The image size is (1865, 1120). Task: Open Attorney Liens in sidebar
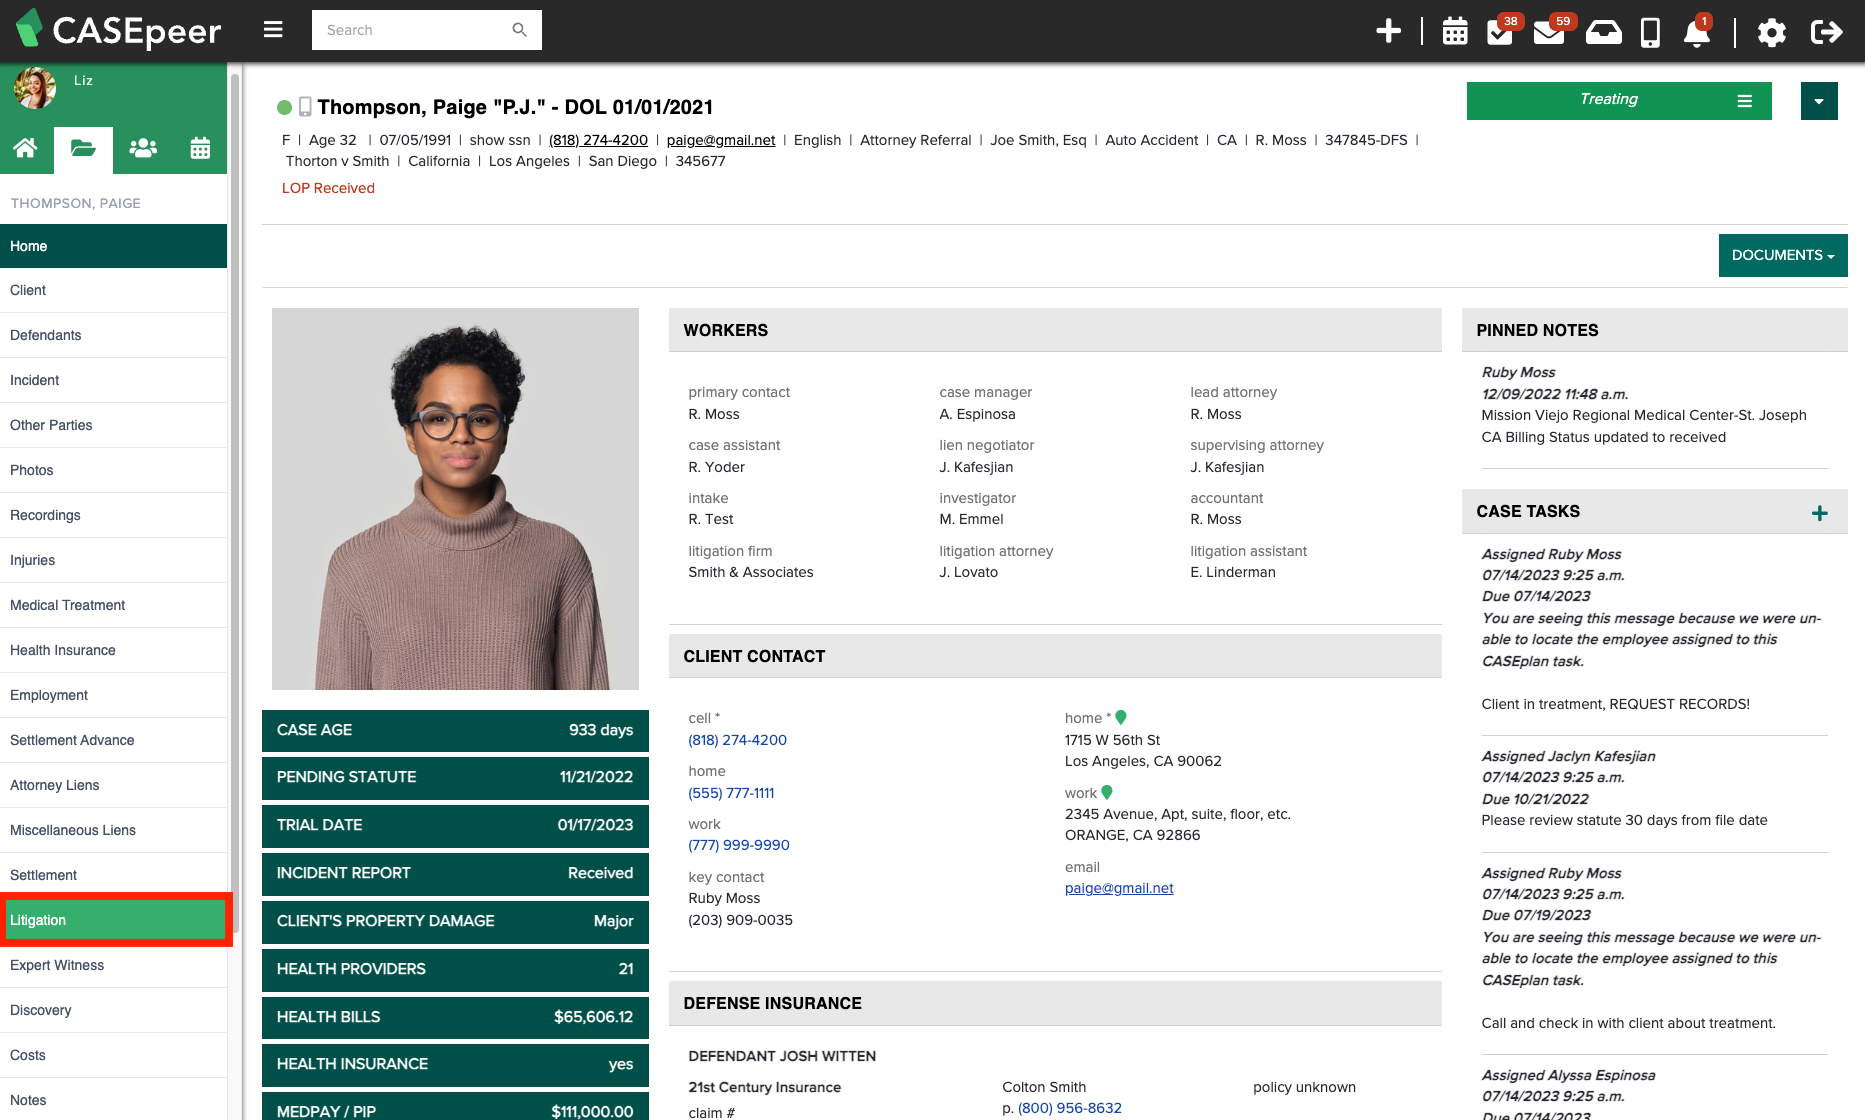click(x=113, y=785)
